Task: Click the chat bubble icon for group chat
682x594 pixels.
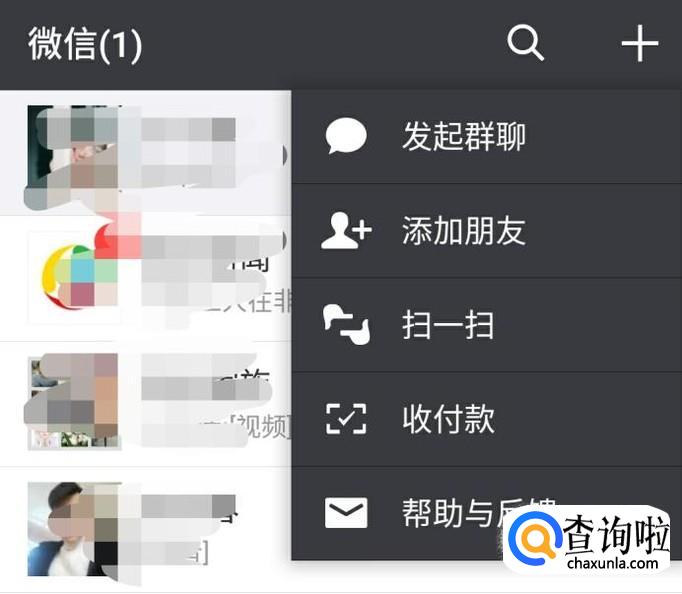Action: [346, 136]
